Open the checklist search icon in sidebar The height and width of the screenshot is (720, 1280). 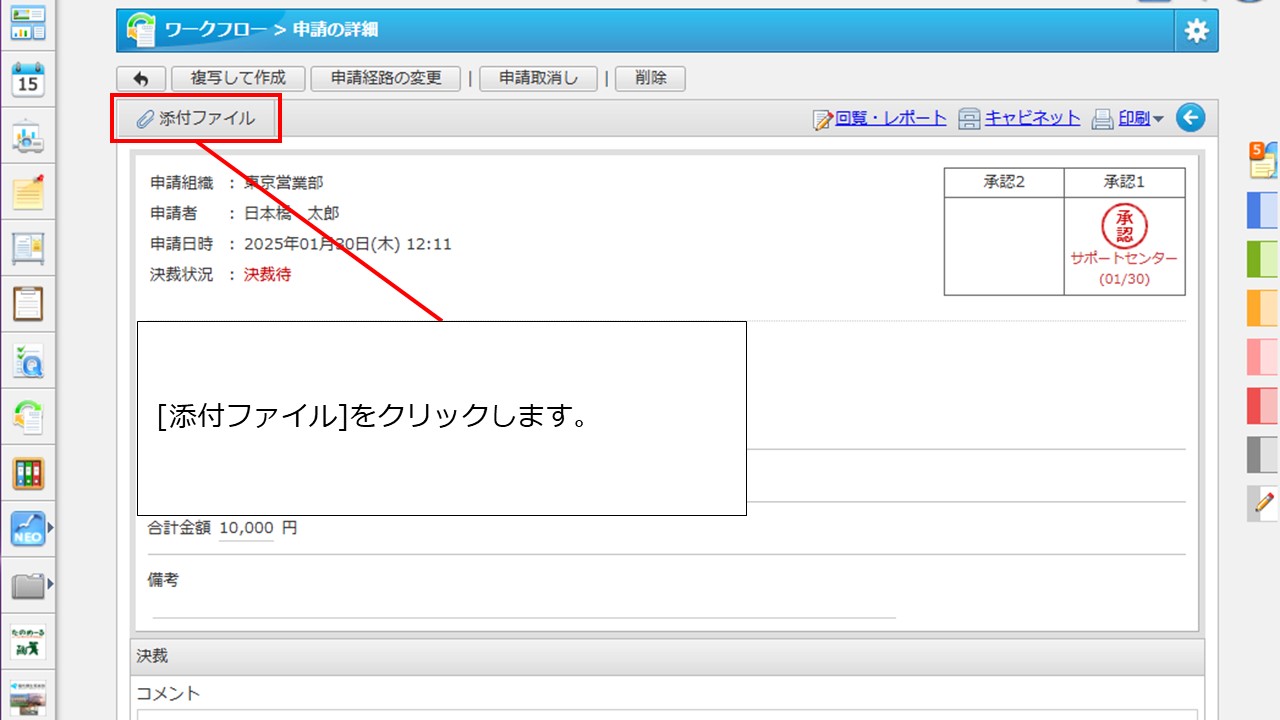click(x=28, y=361)
